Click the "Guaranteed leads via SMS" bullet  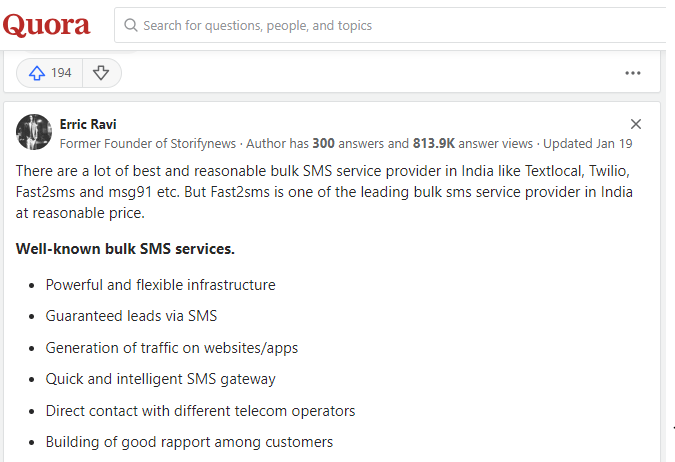click(x=131, y=316)
